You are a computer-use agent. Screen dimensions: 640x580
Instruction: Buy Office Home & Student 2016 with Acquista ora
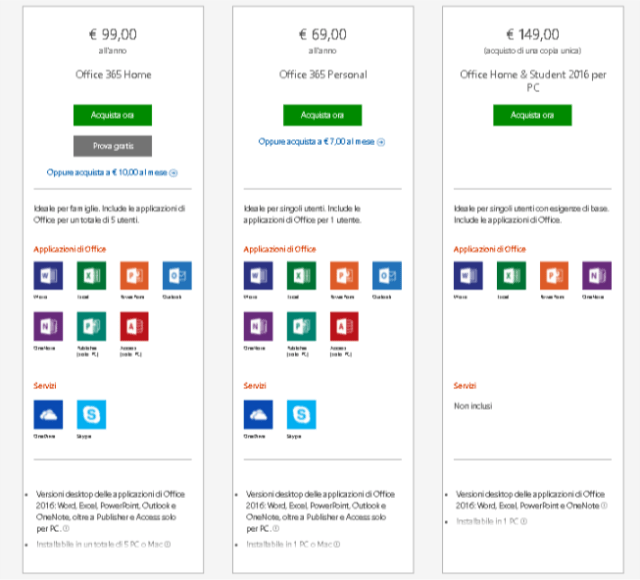[532, 115]
